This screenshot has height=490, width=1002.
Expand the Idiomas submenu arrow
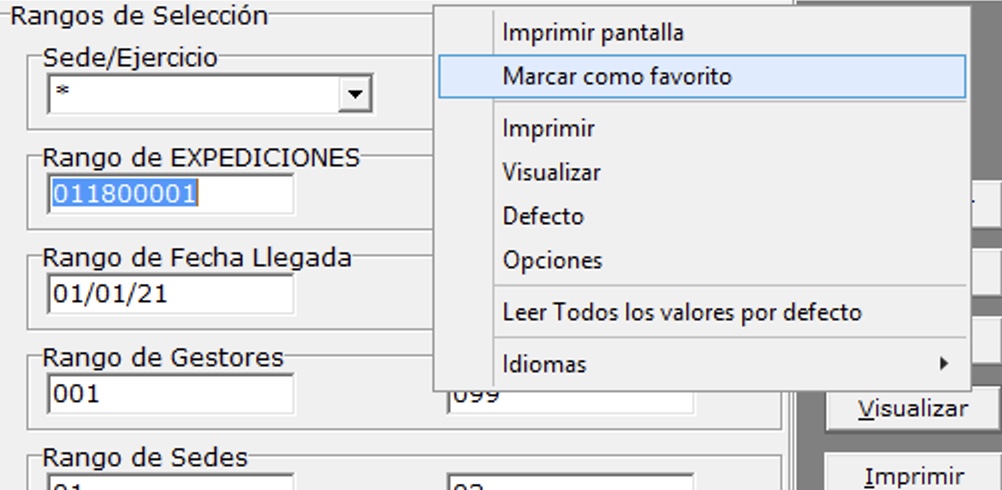click(943, 364)
